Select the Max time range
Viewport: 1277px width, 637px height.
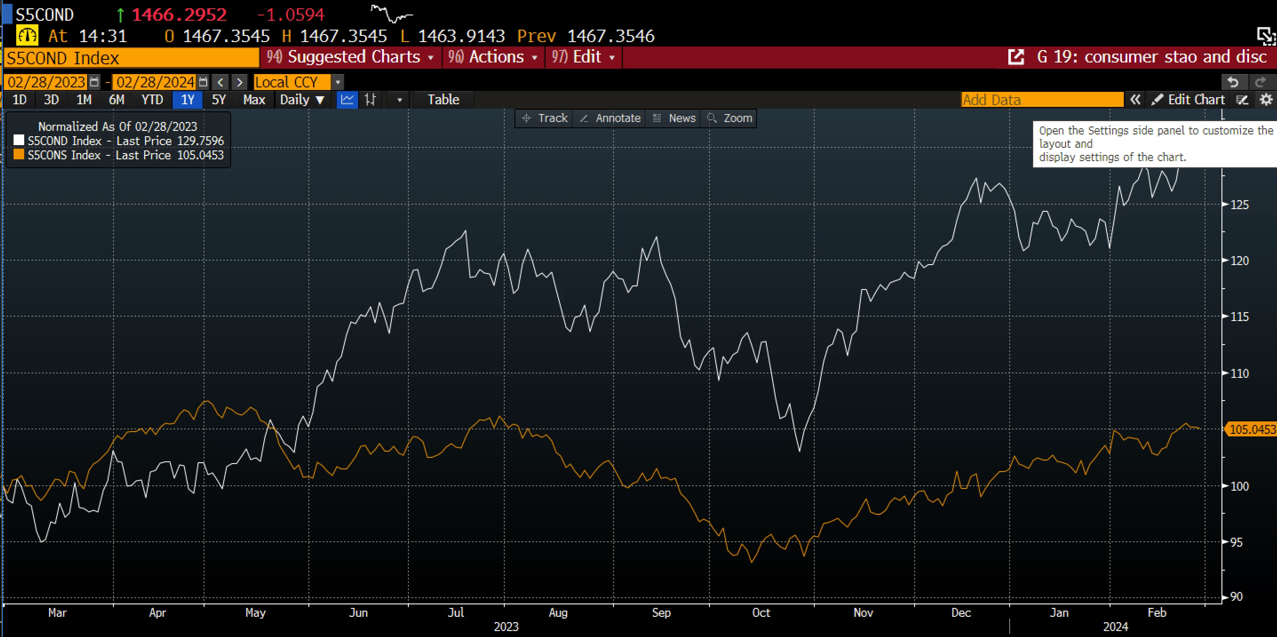[254, 100]
